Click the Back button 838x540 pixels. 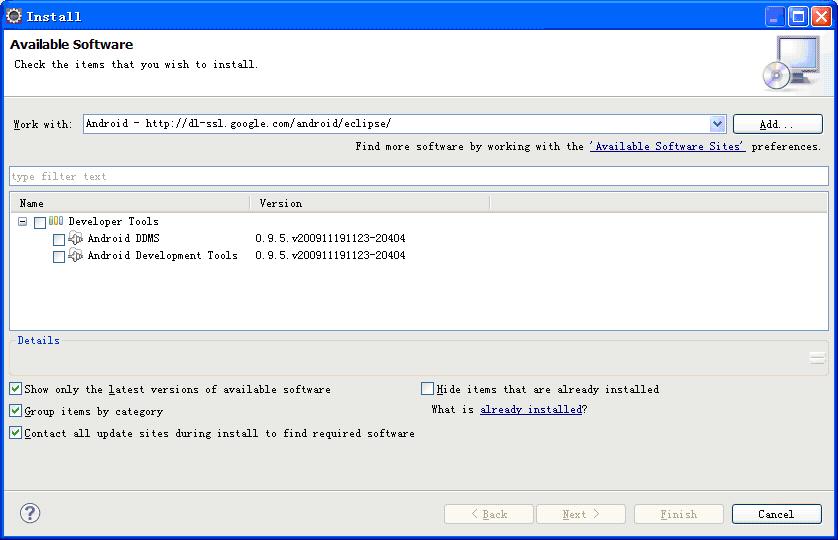[x=488, y=514]
